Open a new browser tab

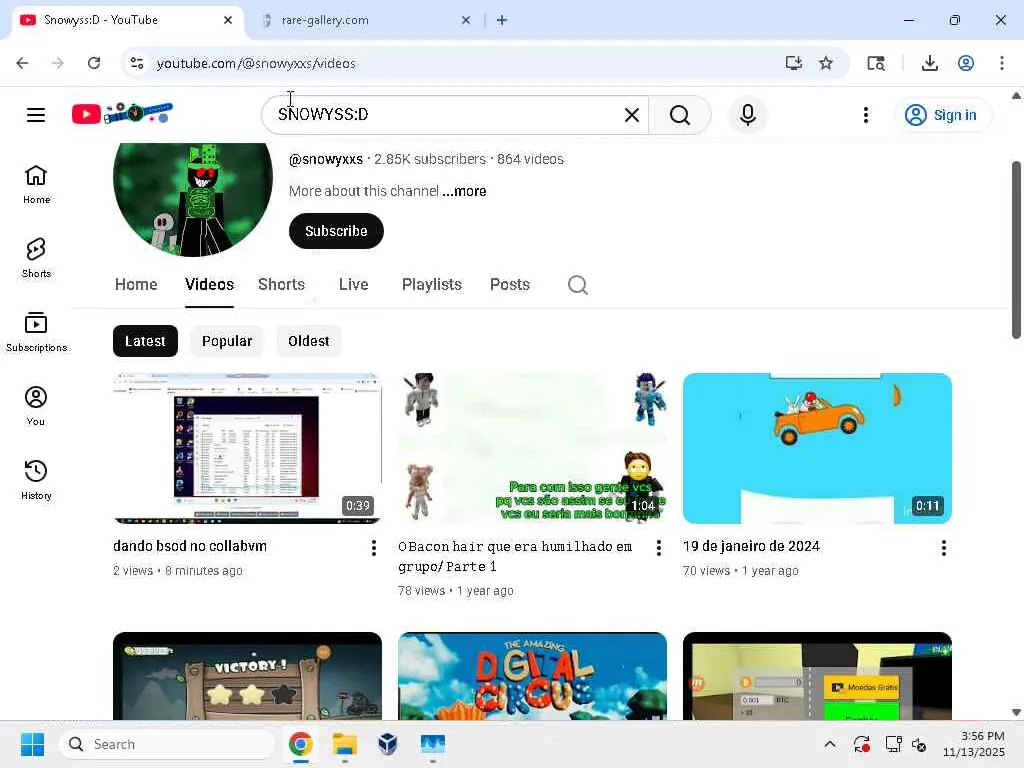pyautogui.click(x=502, y=20)
